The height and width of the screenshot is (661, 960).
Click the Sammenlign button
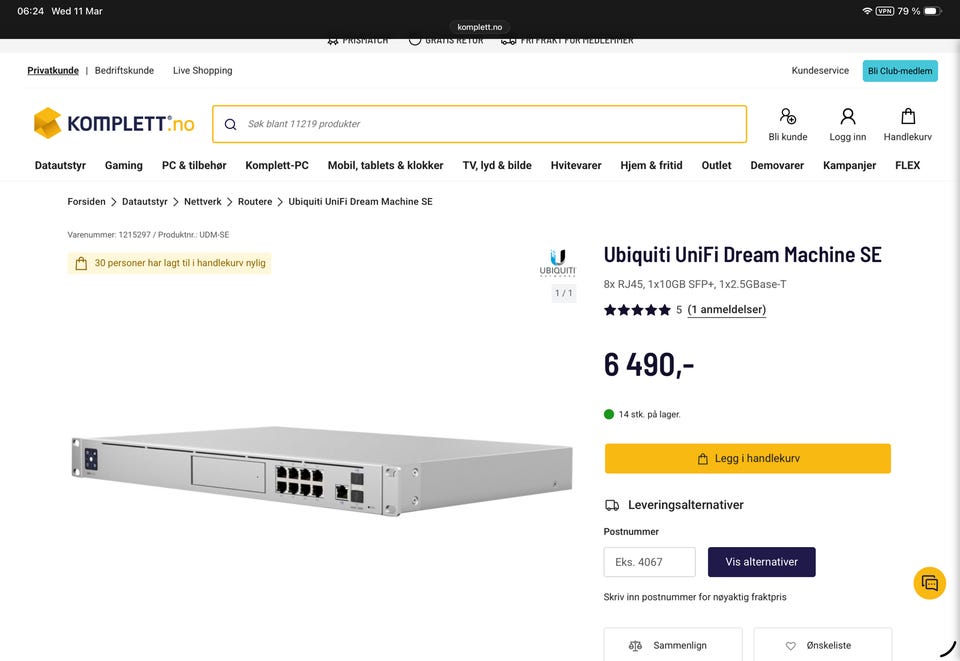click(x=673, y=645)
